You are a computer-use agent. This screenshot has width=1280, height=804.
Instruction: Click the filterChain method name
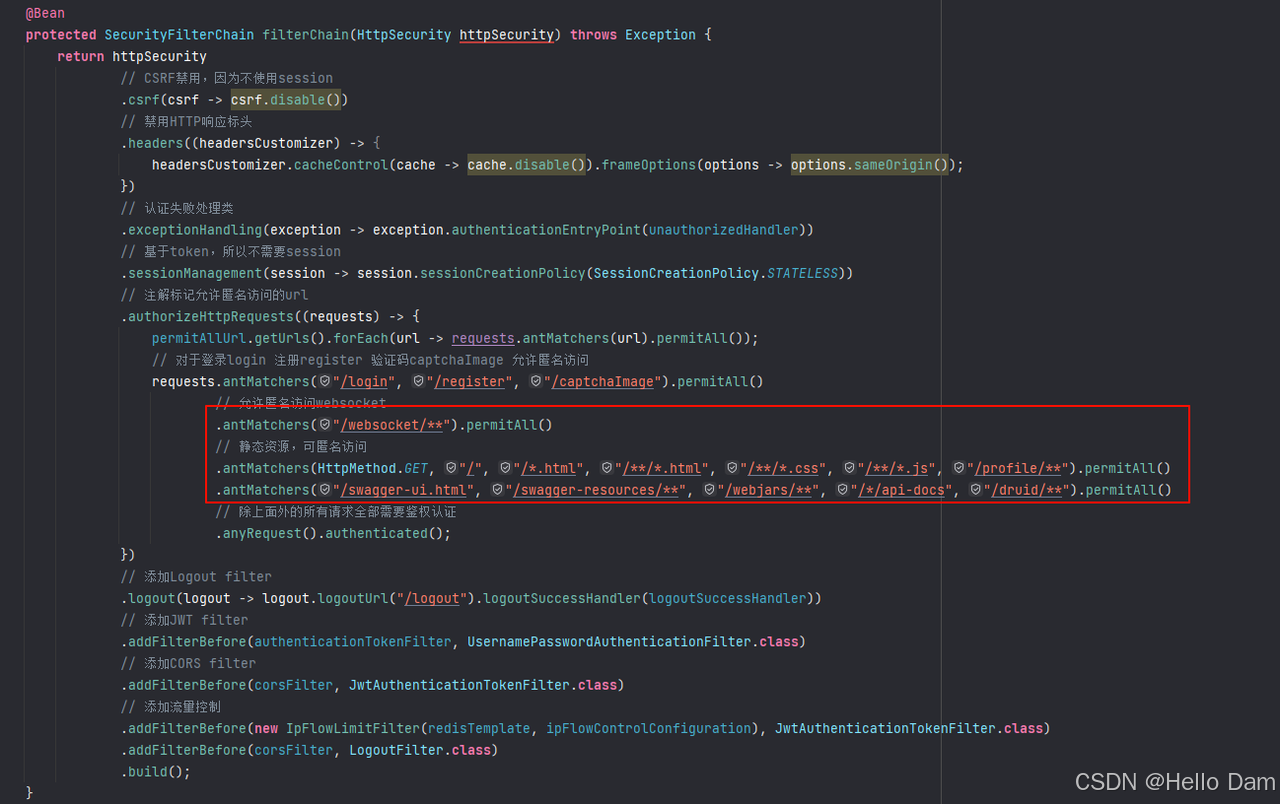pos(306,35)
